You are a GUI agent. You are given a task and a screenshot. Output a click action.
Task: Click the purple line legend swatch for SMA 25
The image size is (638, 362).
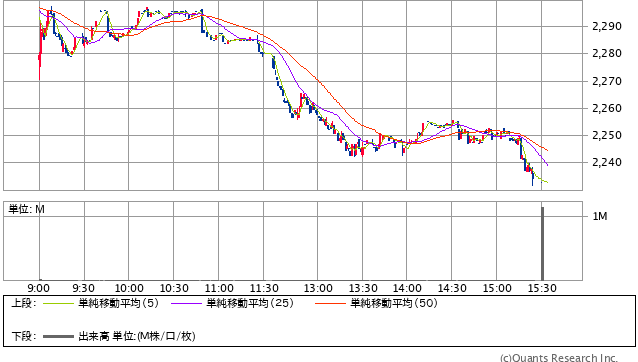coord(186,303)
